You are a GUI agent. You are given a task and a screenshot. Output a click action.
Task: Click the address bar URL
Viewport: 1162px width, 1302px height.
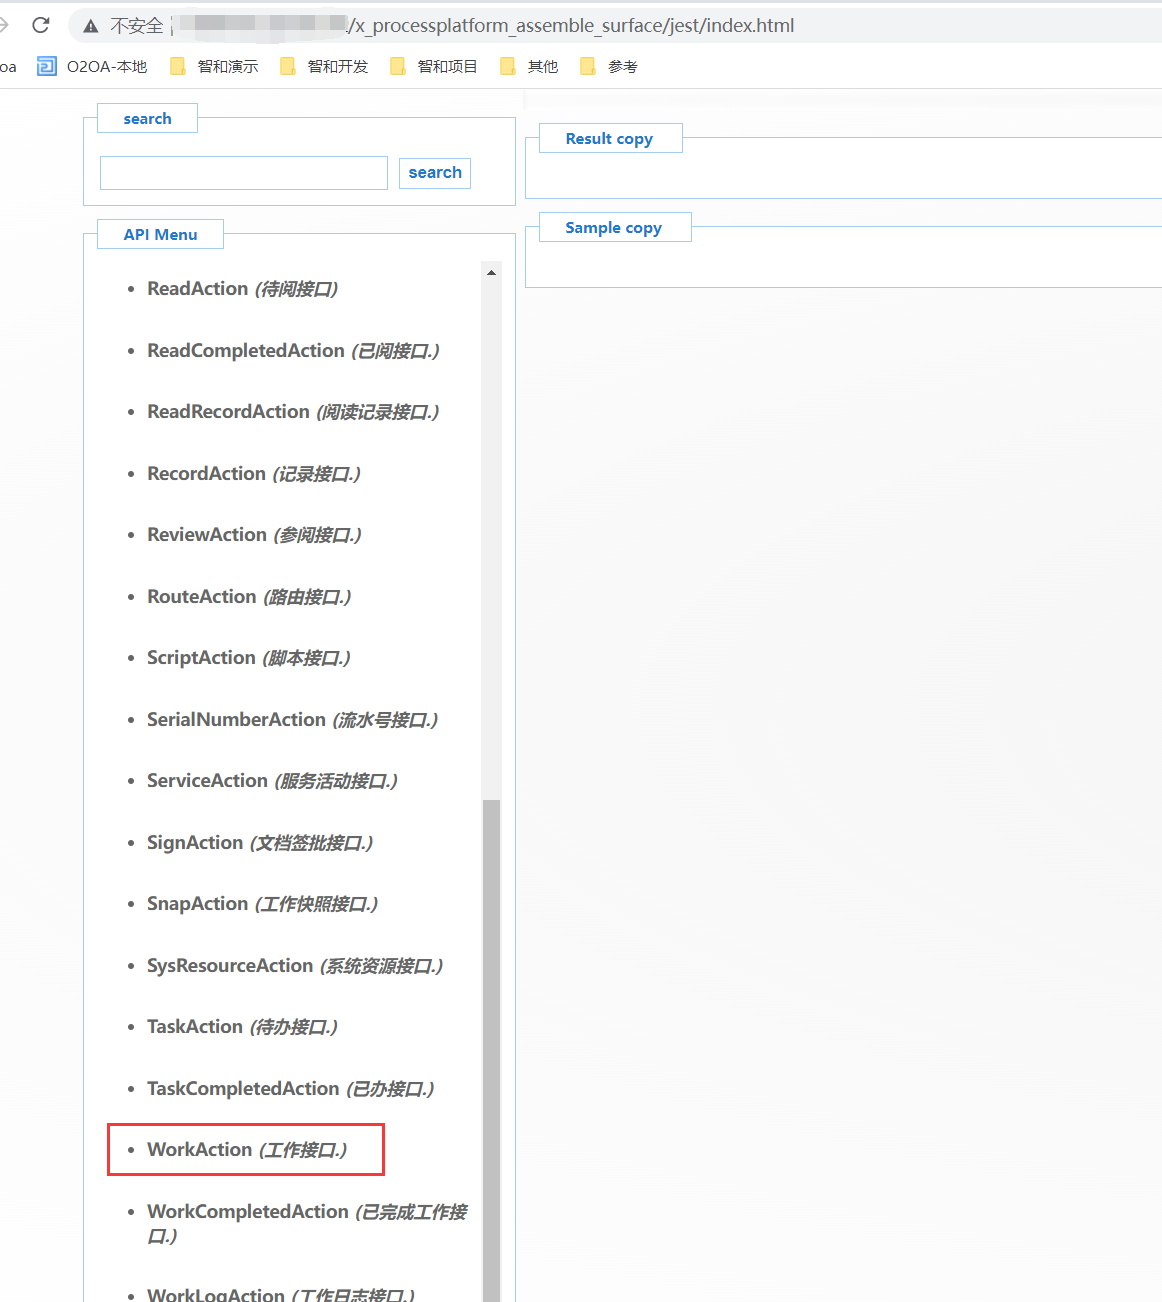coord(570,26)
